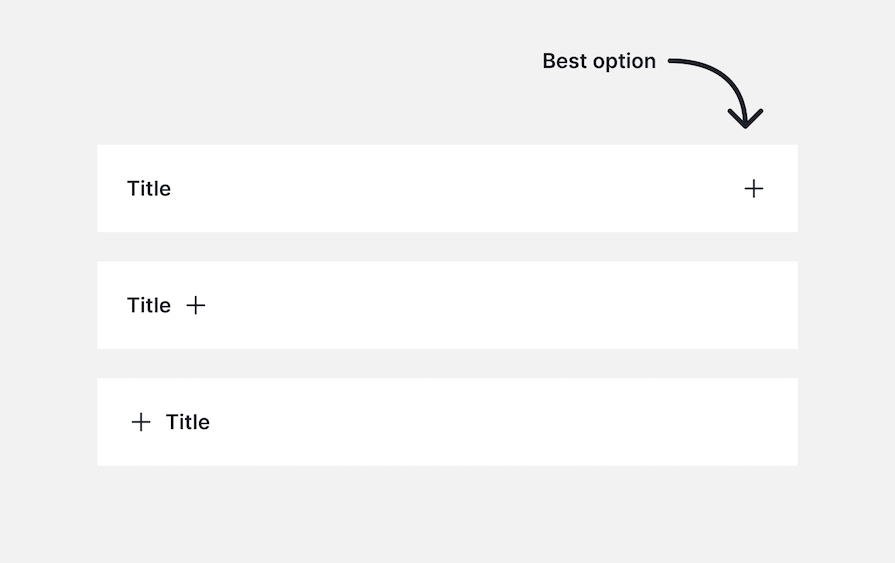Click the plus icon preceding the bottom Title
This screenshot has height=563, width=895.
point(141,422)
